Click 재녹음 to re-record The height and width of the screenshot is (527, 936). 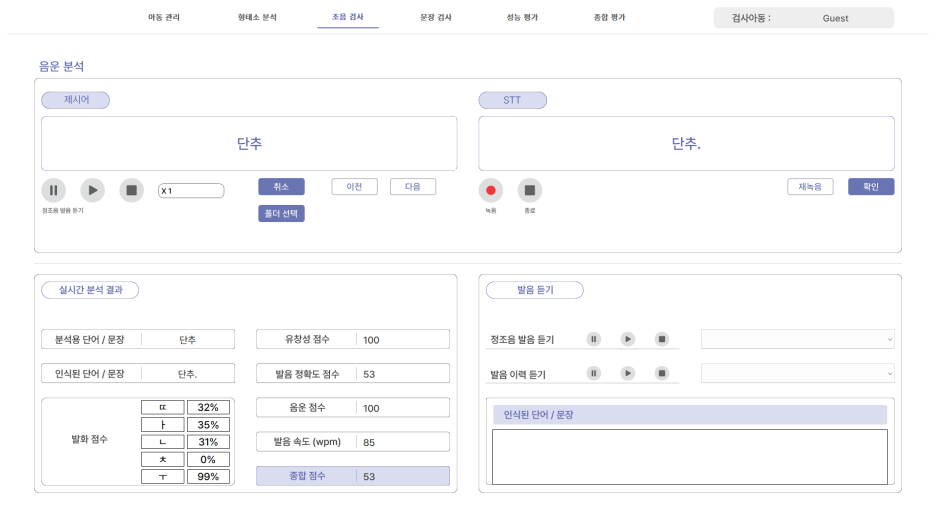(x=810, y=187)
